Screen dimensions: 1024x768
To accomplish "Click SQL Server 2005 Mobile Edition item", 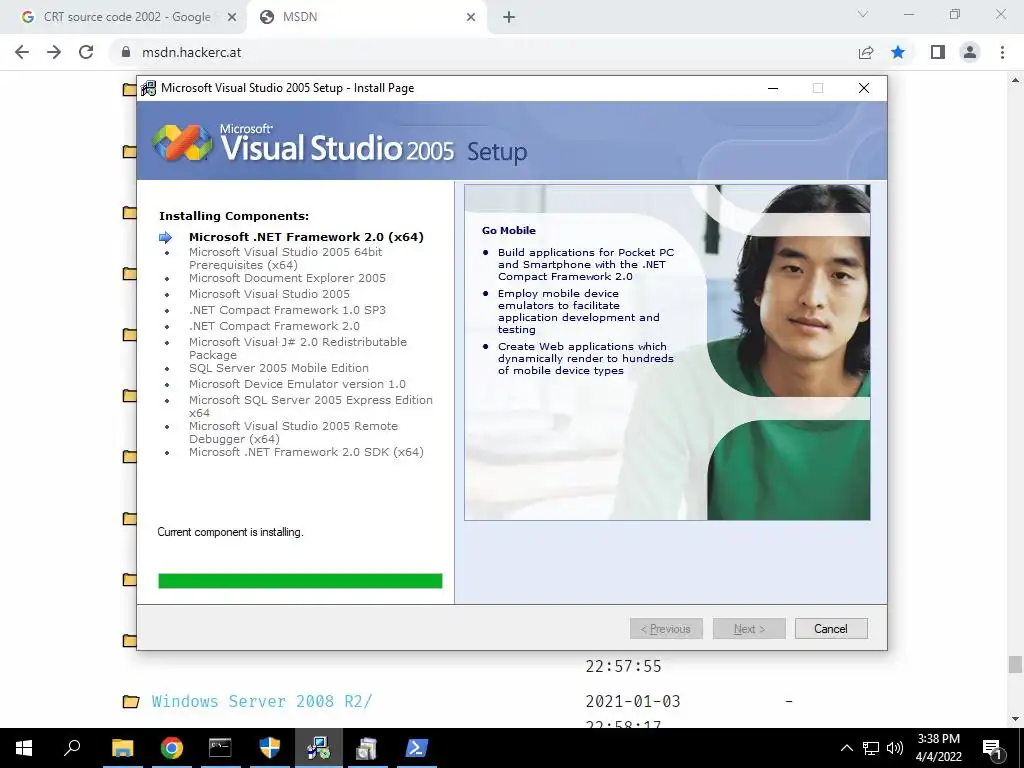I will point(279,368).
